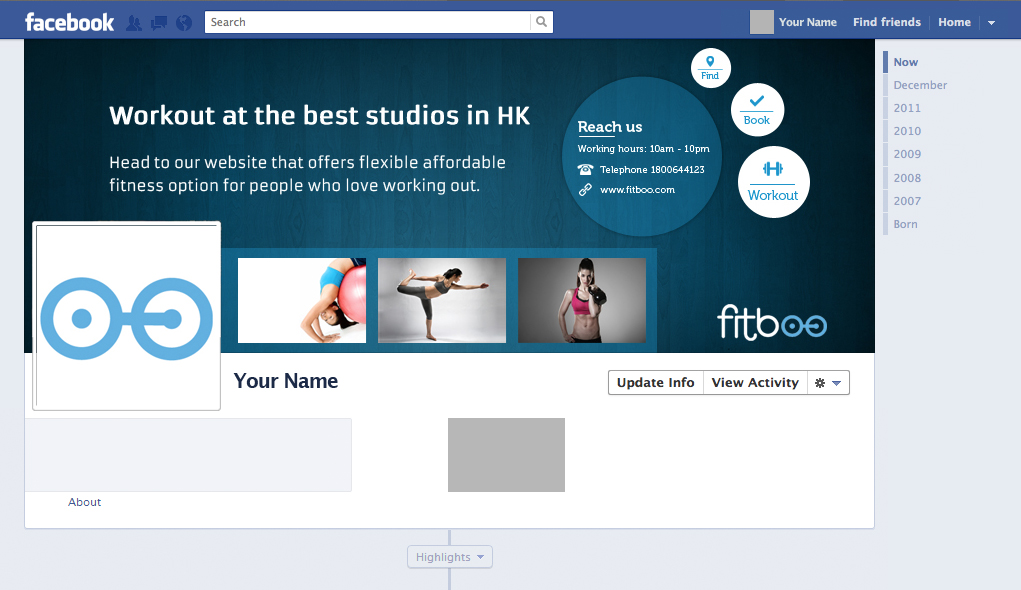The width and height of the screenshot is (1021, 590).
Task: Click the telephone icon in Reach us
Action: [x=585, y=169]
